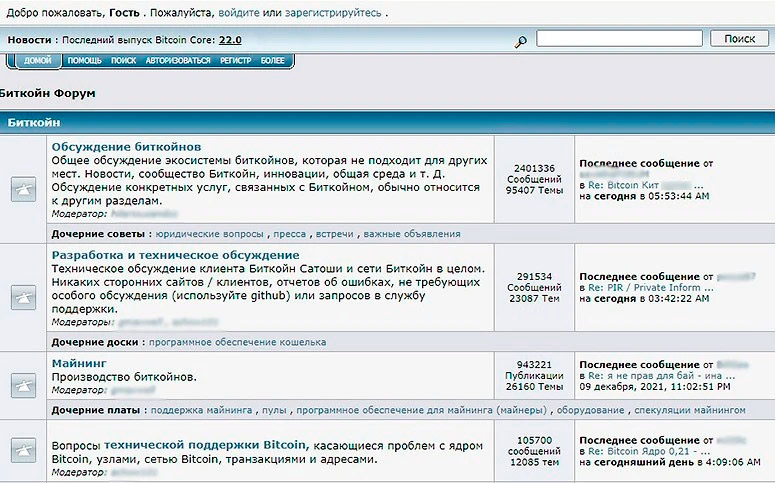This screenshot has height=483, width=775.
Task: Select the АВТОРИЗОВАТЬСЯ menu item
Action: pos(178,60)
